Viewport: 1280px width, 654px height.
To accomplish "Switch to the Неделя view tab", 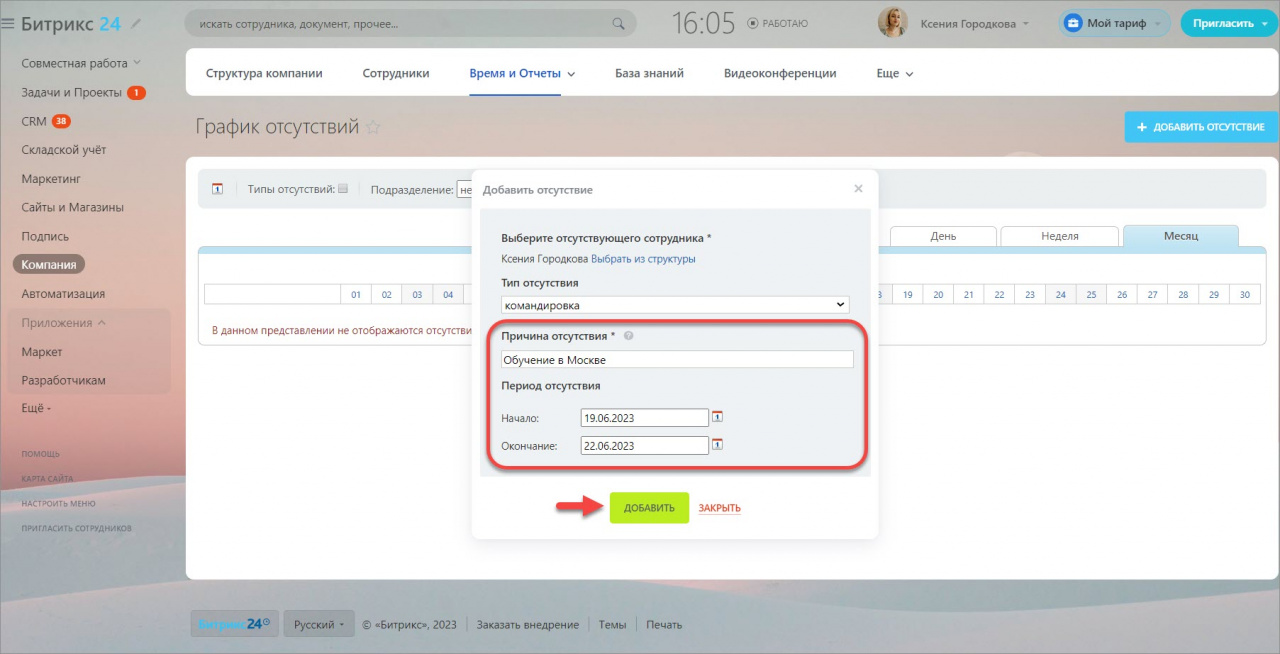I will click(1060, 236).
